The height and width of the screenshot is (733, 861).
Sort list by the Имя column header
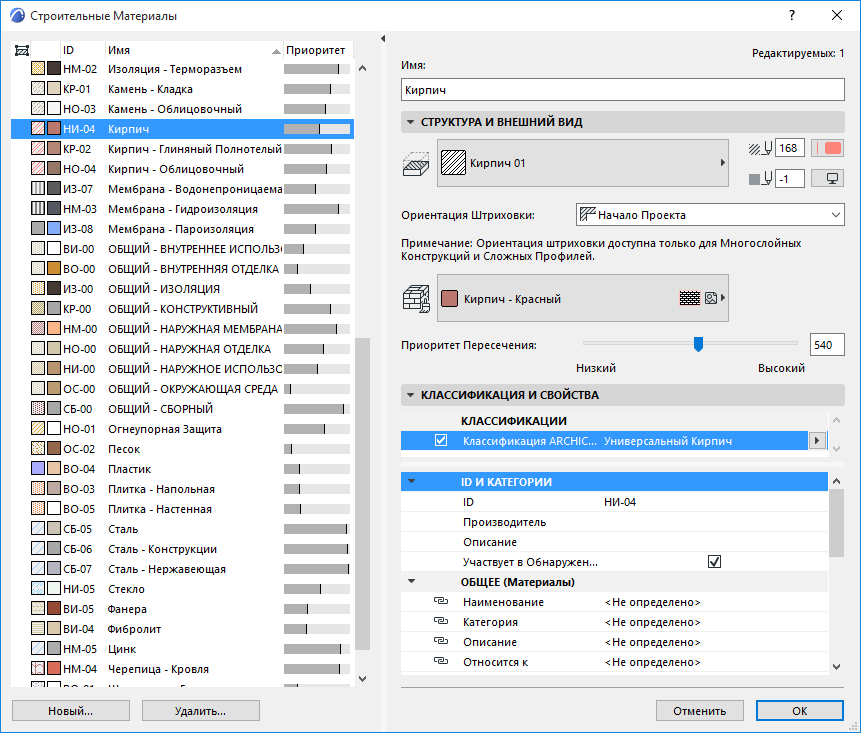(x=194, y=51)
